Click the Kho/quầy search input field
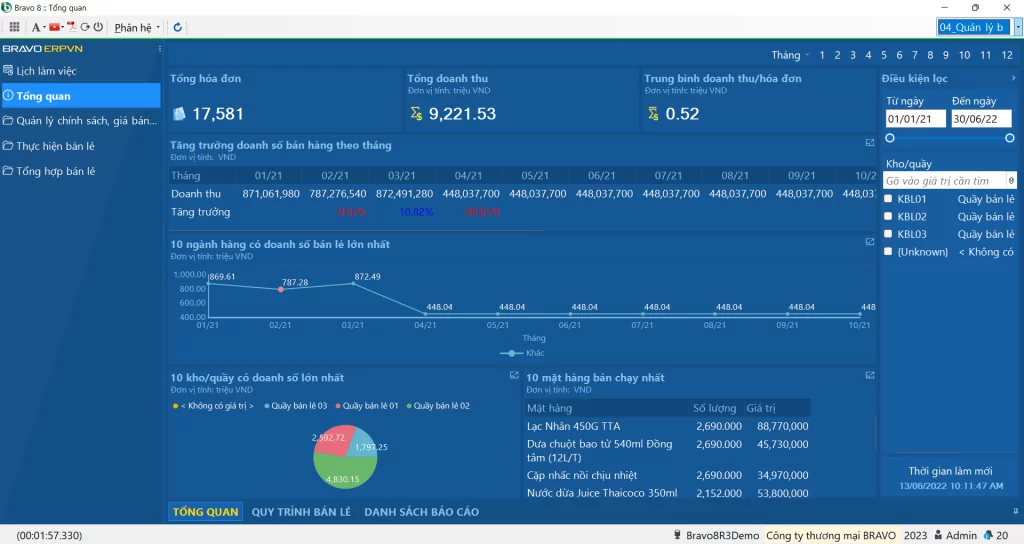The image size is (1024, 544). coord(945,181)
